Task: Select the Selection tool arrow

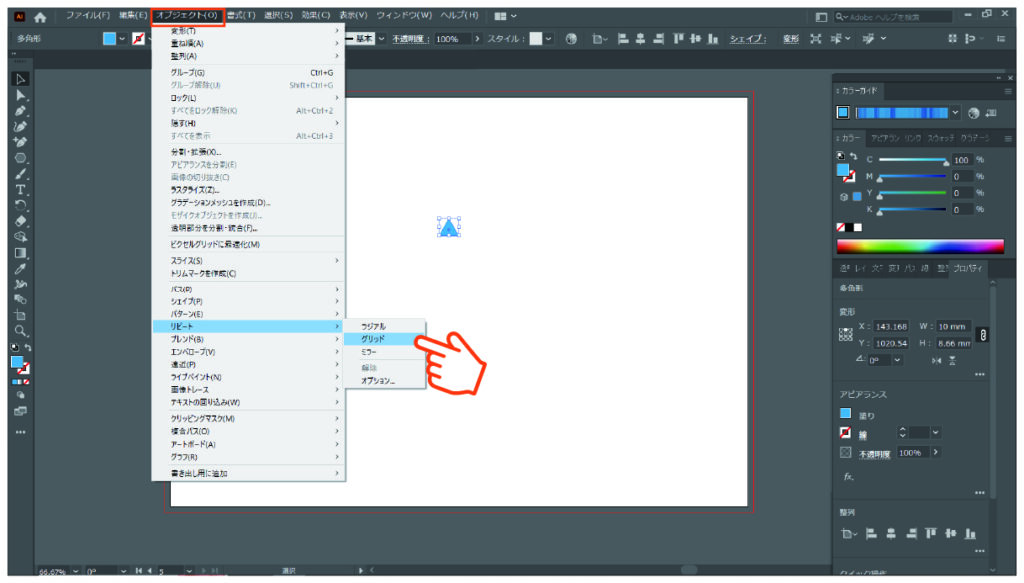Action: click(x=20, y=79)
